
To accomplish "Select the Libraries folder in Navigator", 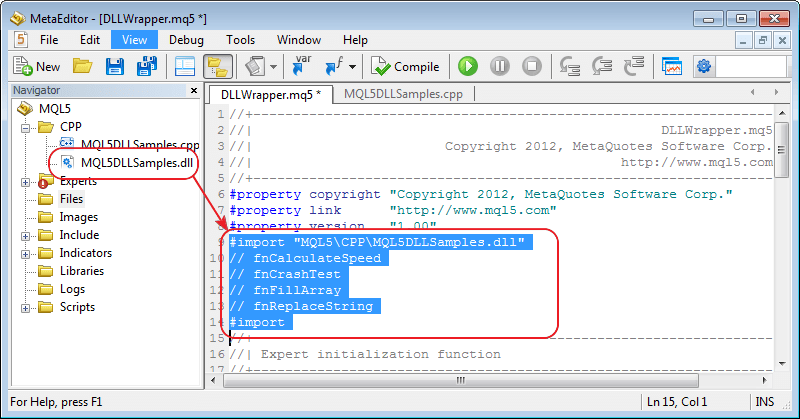I will click(81, 271).
